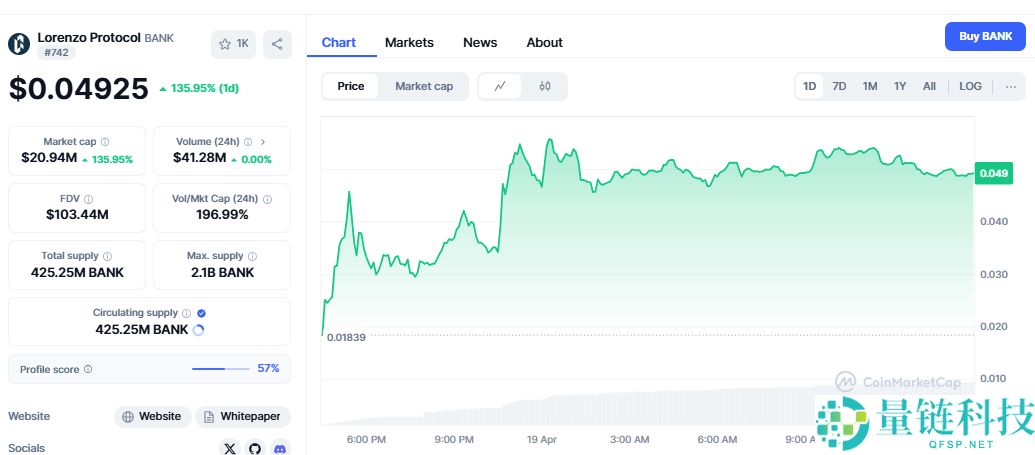Switch to line chart view

point(500,87)
